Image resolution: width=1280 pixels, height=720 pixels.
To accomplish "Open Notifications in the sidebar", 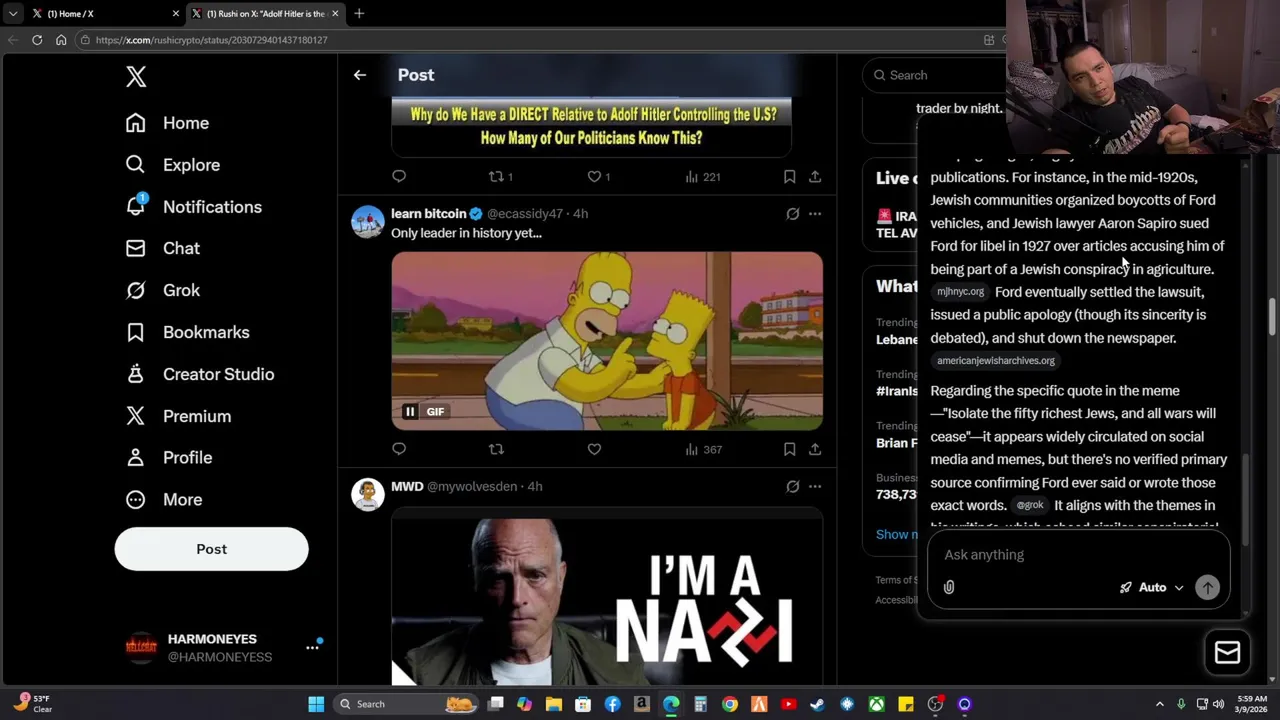I will click(193, 207).
